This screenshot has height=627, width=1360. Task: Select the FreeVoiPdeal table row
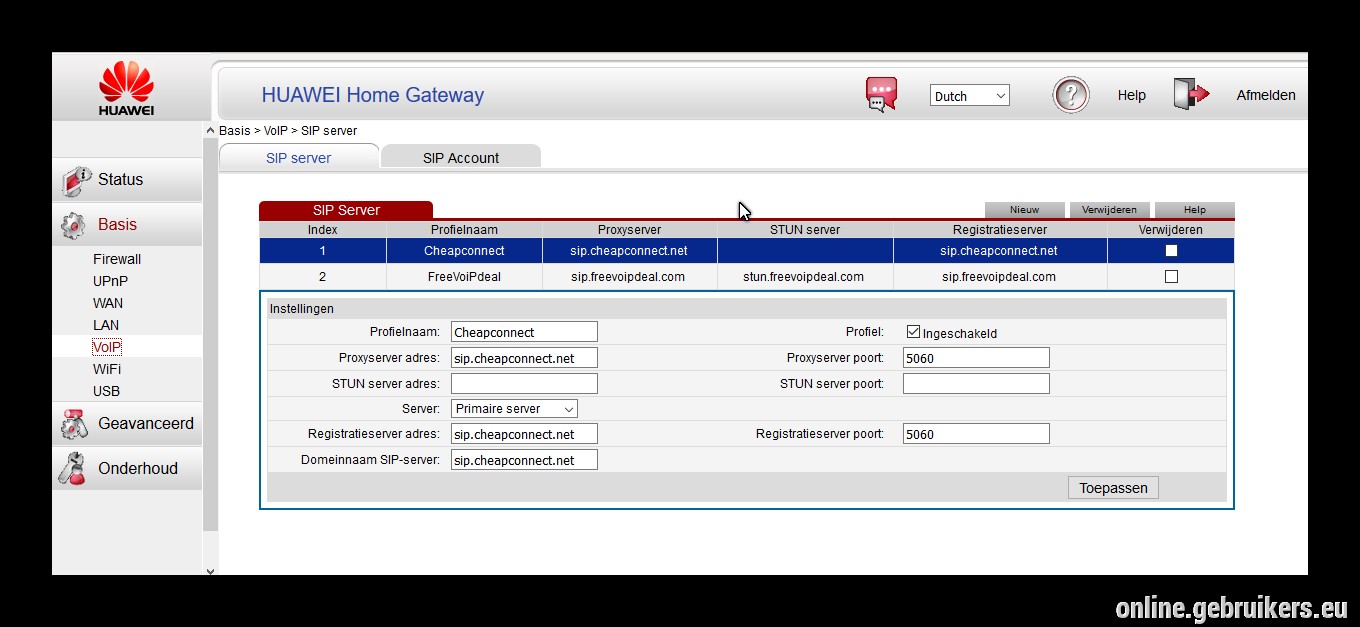(x=746, y=277)
